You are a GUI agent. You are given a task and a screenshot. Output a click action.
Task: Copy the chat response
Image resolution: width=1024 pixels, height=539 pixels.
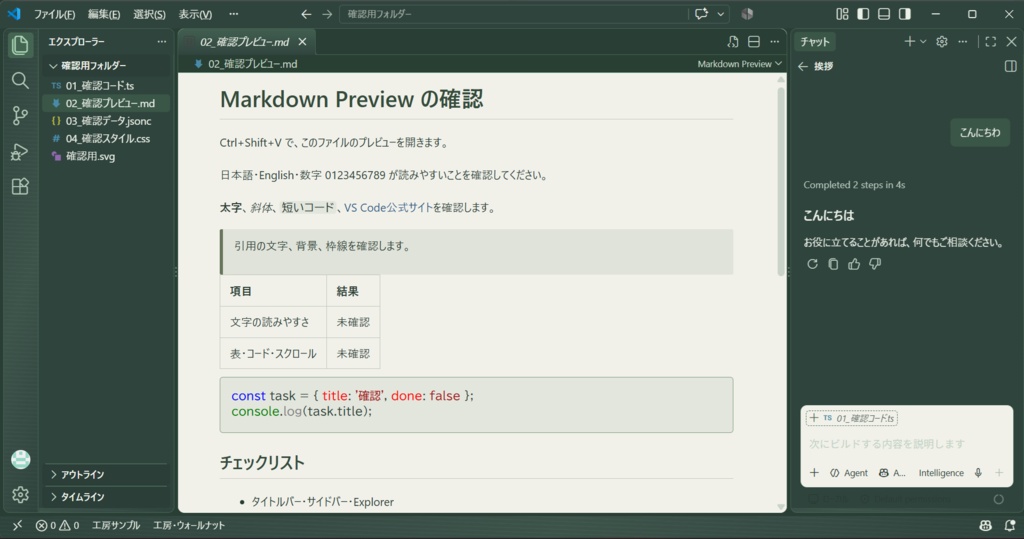point(833,264)
